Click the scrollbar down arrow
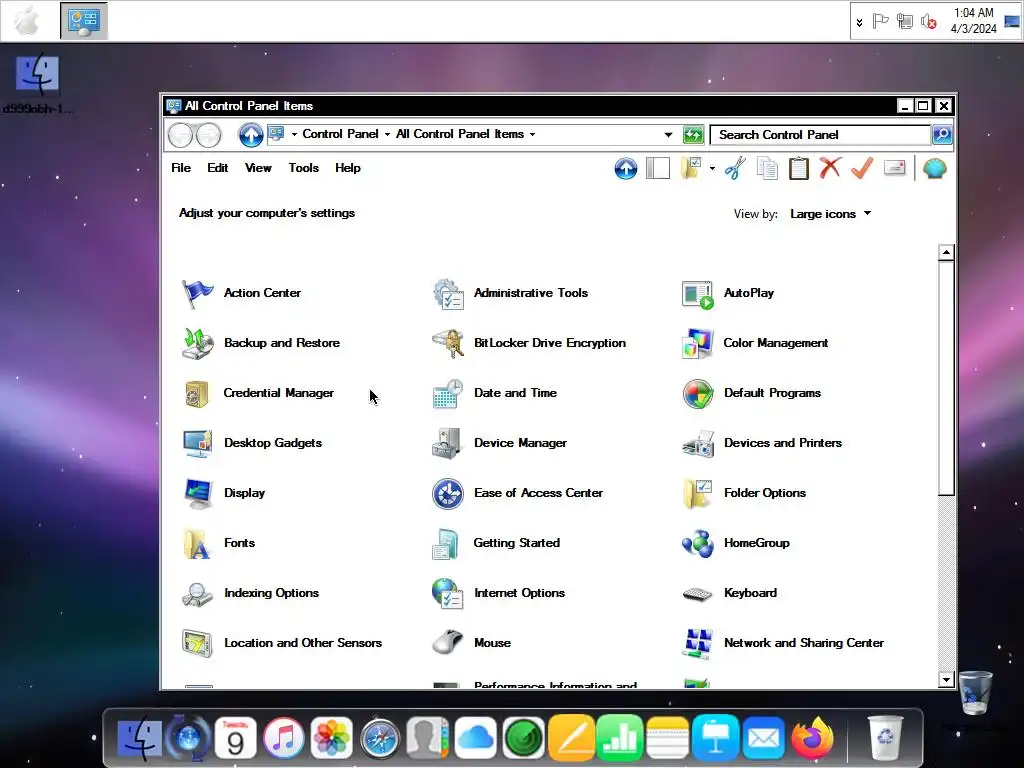Viewport: 1024px width, 768px height. [946, 680]
